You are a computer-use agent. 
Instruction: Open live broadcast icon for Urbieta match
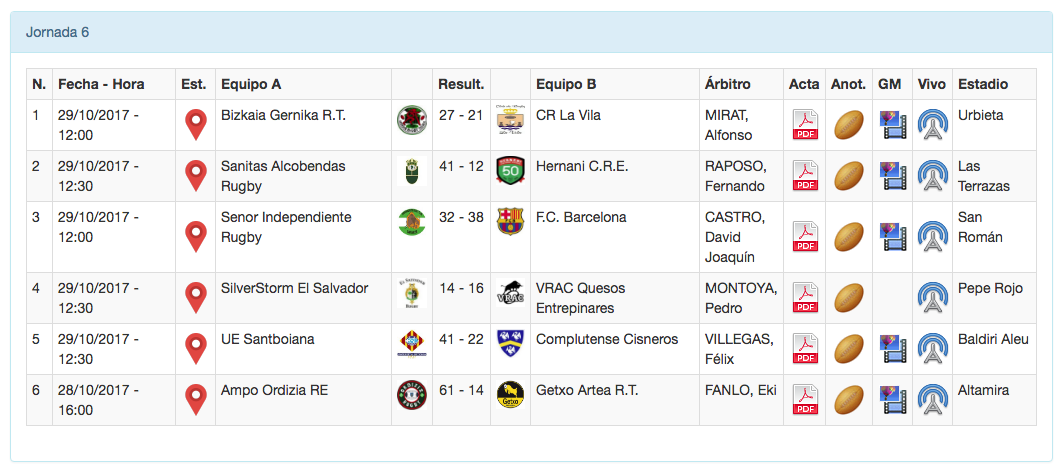[x=932, y=125]
